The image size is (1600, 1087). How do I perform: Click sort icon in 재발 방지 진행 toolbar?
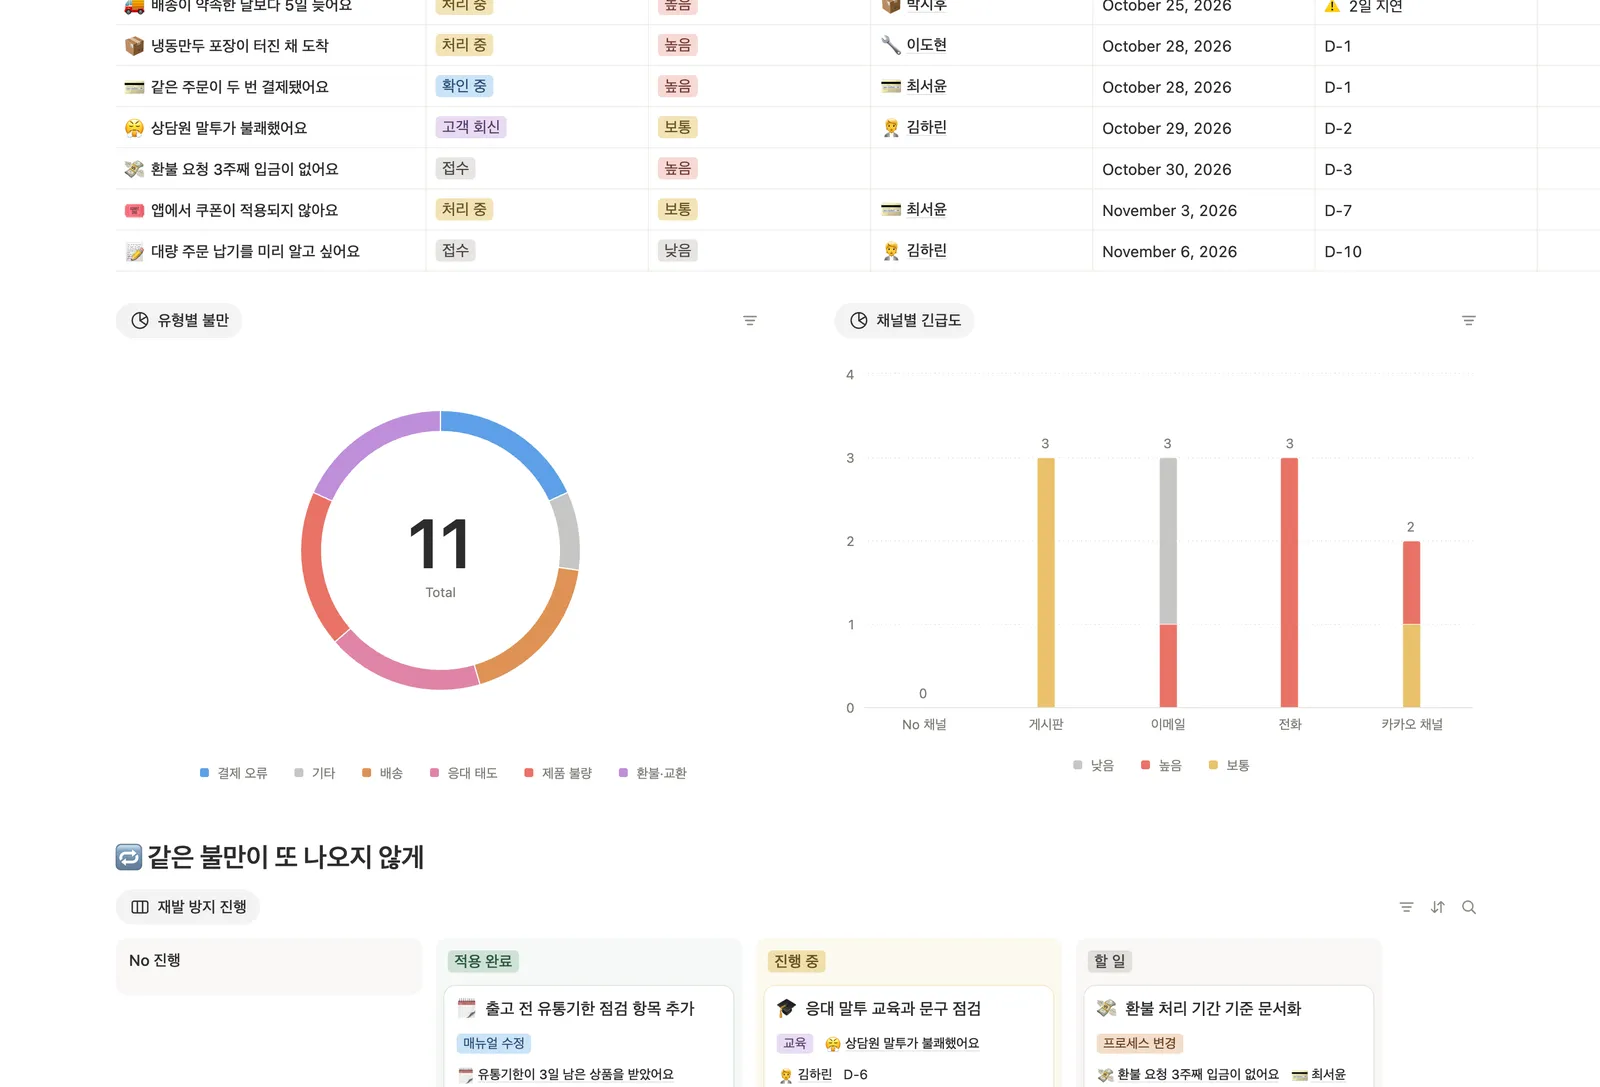[x=1437, y=907]
